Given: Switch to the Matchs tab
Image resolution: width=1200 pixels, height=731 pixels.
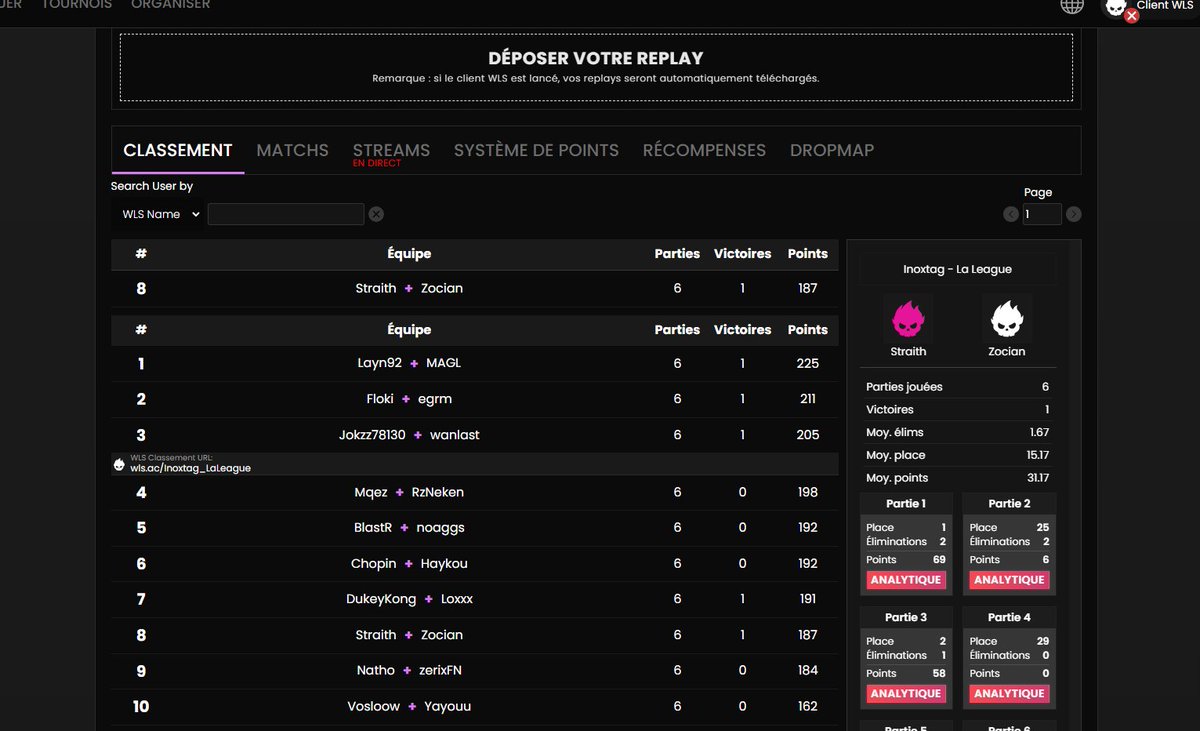Looking at the screenshot, I should click(292, 150).
